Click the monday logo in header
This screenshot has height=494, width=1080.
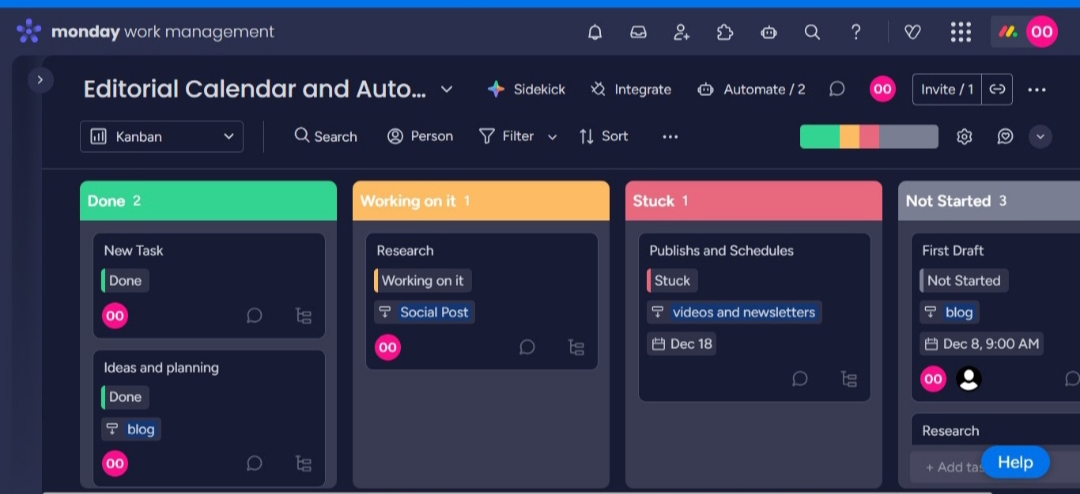pyautogui.click(x=1008, y=32)
